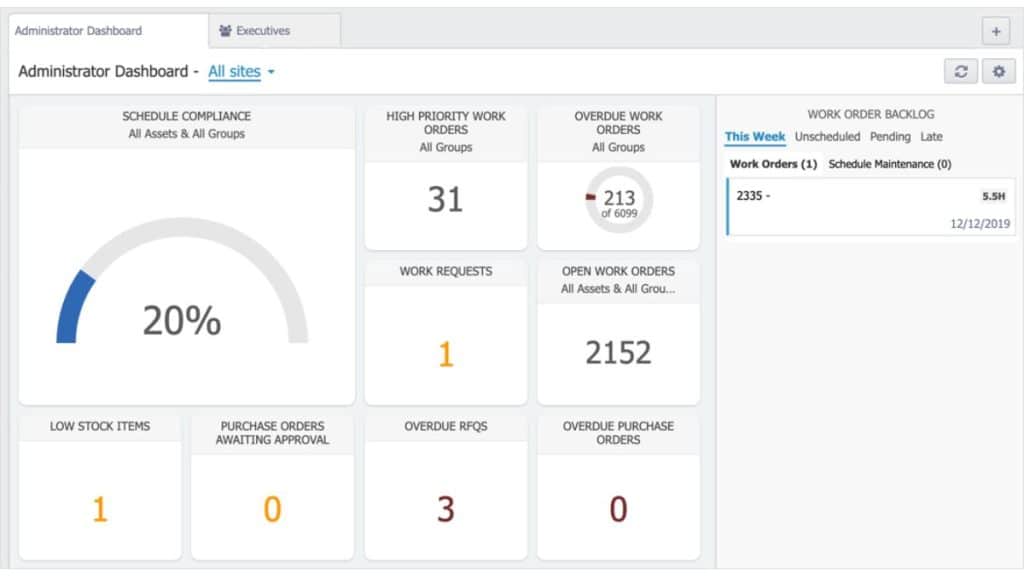
Task: Open the dashboard settings gear
Action: pos(999,71)
